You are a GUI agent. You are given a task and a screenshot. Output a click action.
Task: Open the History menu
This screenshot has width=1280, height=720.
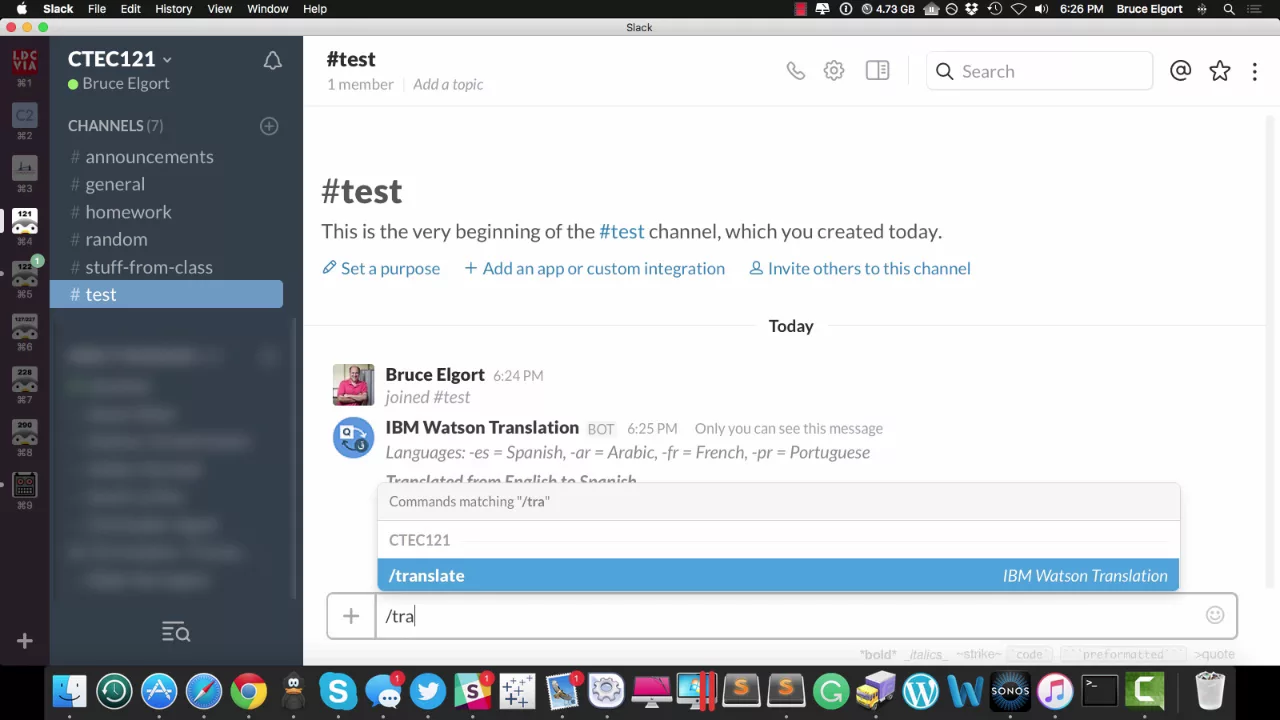(x=173, y=9)
